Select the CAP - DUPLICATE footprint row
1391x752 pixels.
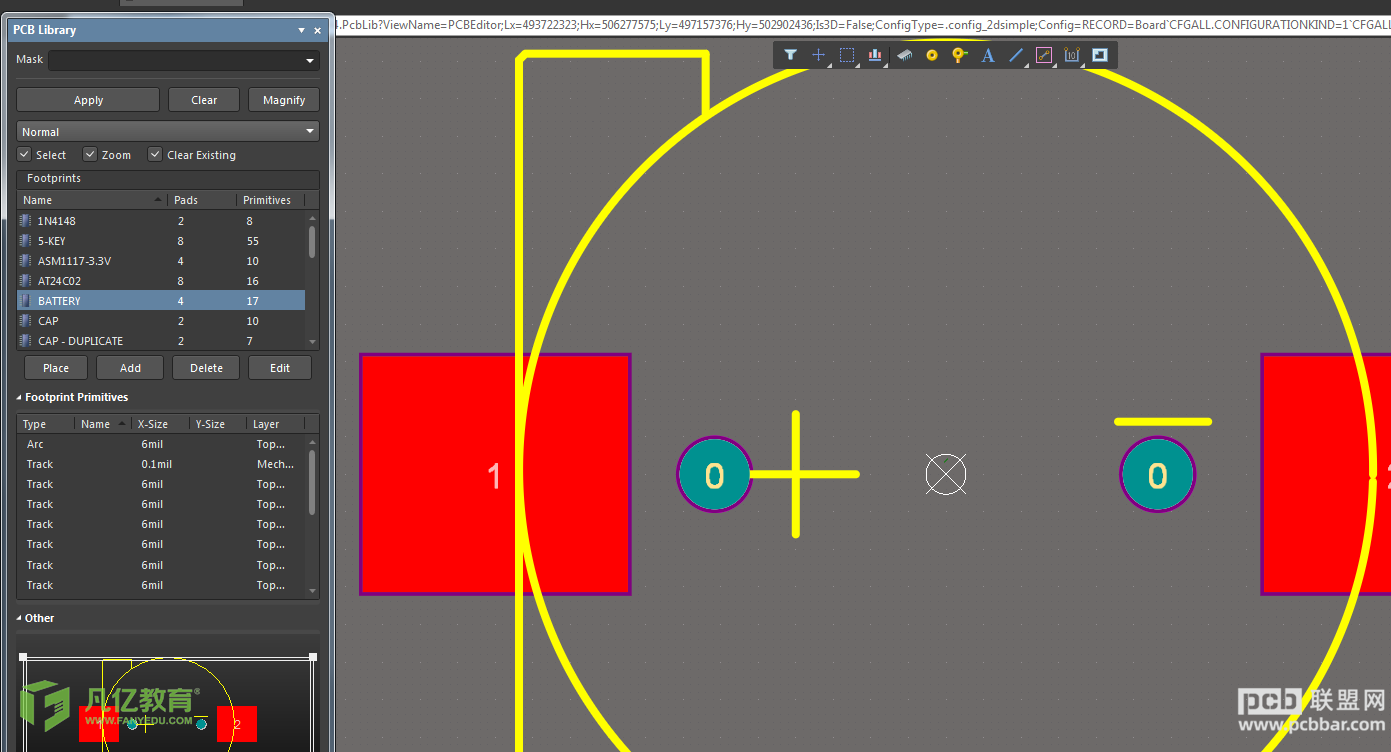pos(161,340)
